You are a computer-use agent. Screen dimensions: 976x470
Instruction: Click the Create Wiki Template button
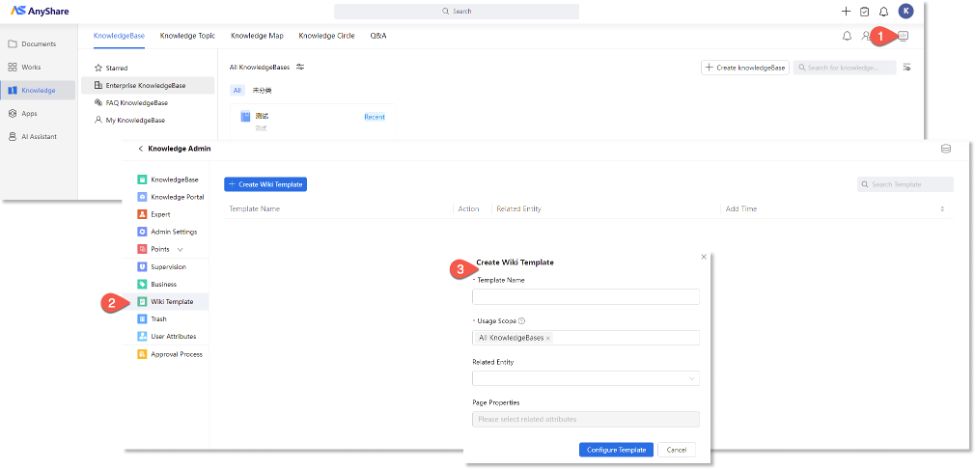coord(265,185)
